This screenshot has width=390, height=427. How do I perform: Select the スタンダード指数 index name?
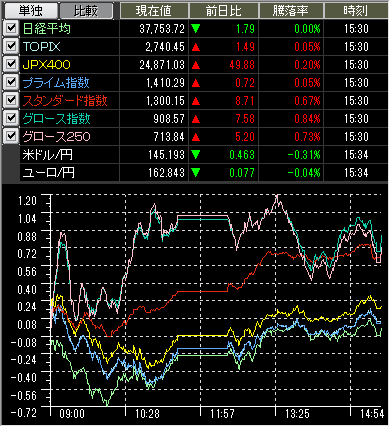(65, 101)
